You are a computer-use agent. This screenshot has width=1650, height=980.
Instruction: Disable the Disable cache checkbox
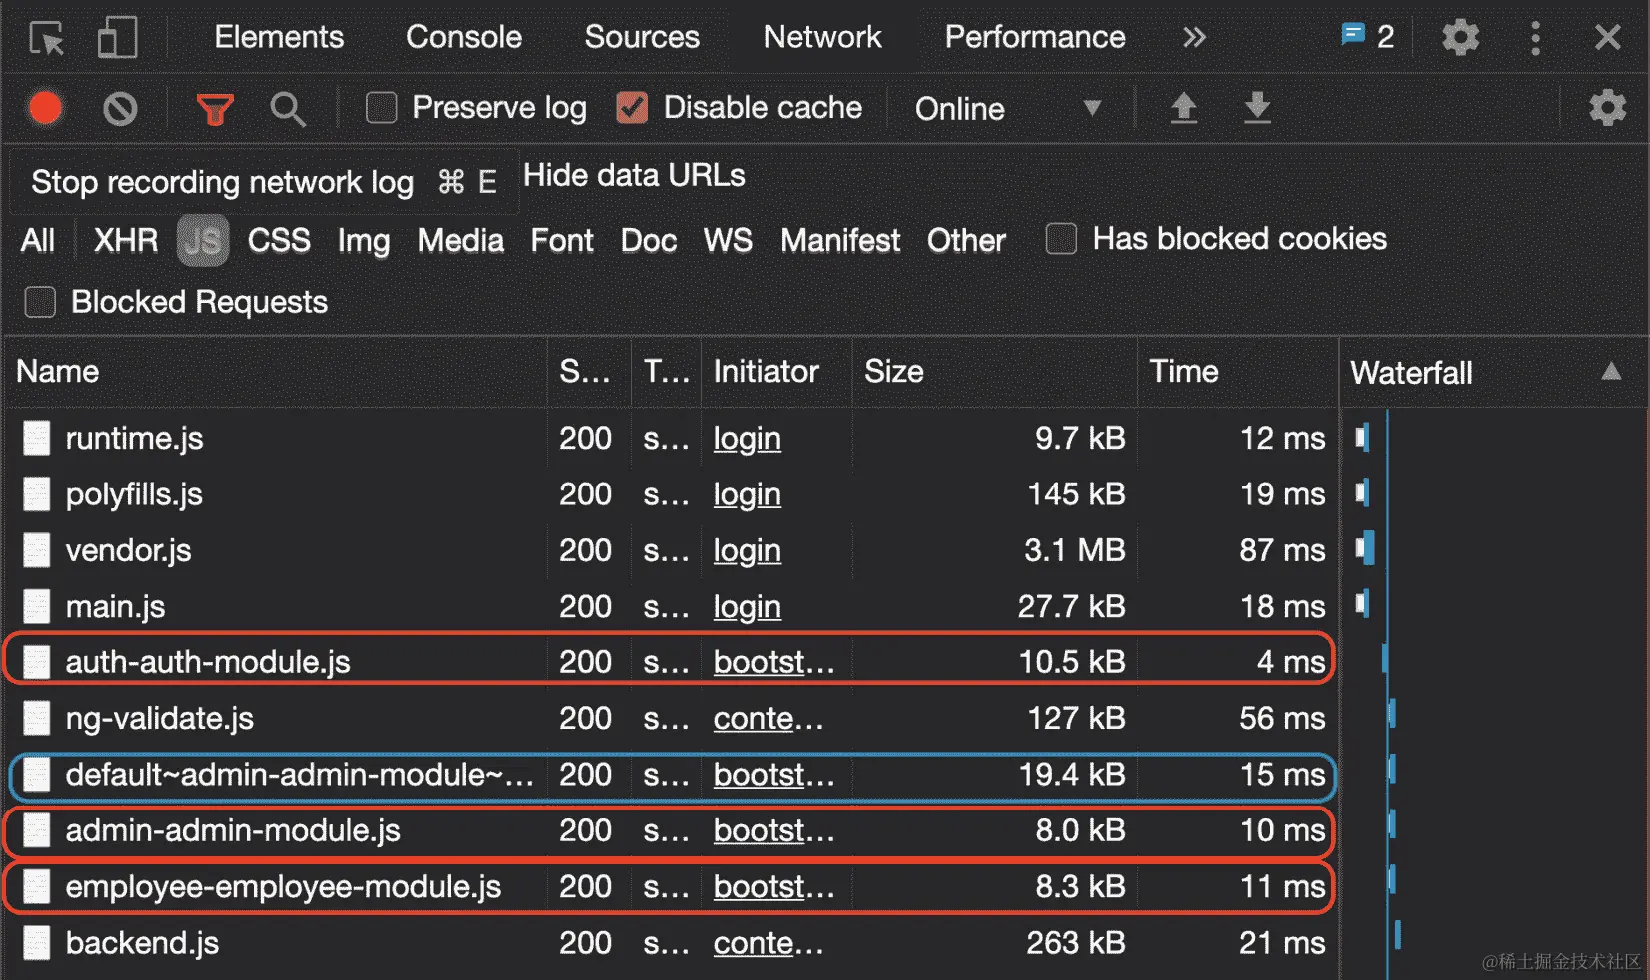[x=633, y=107]
